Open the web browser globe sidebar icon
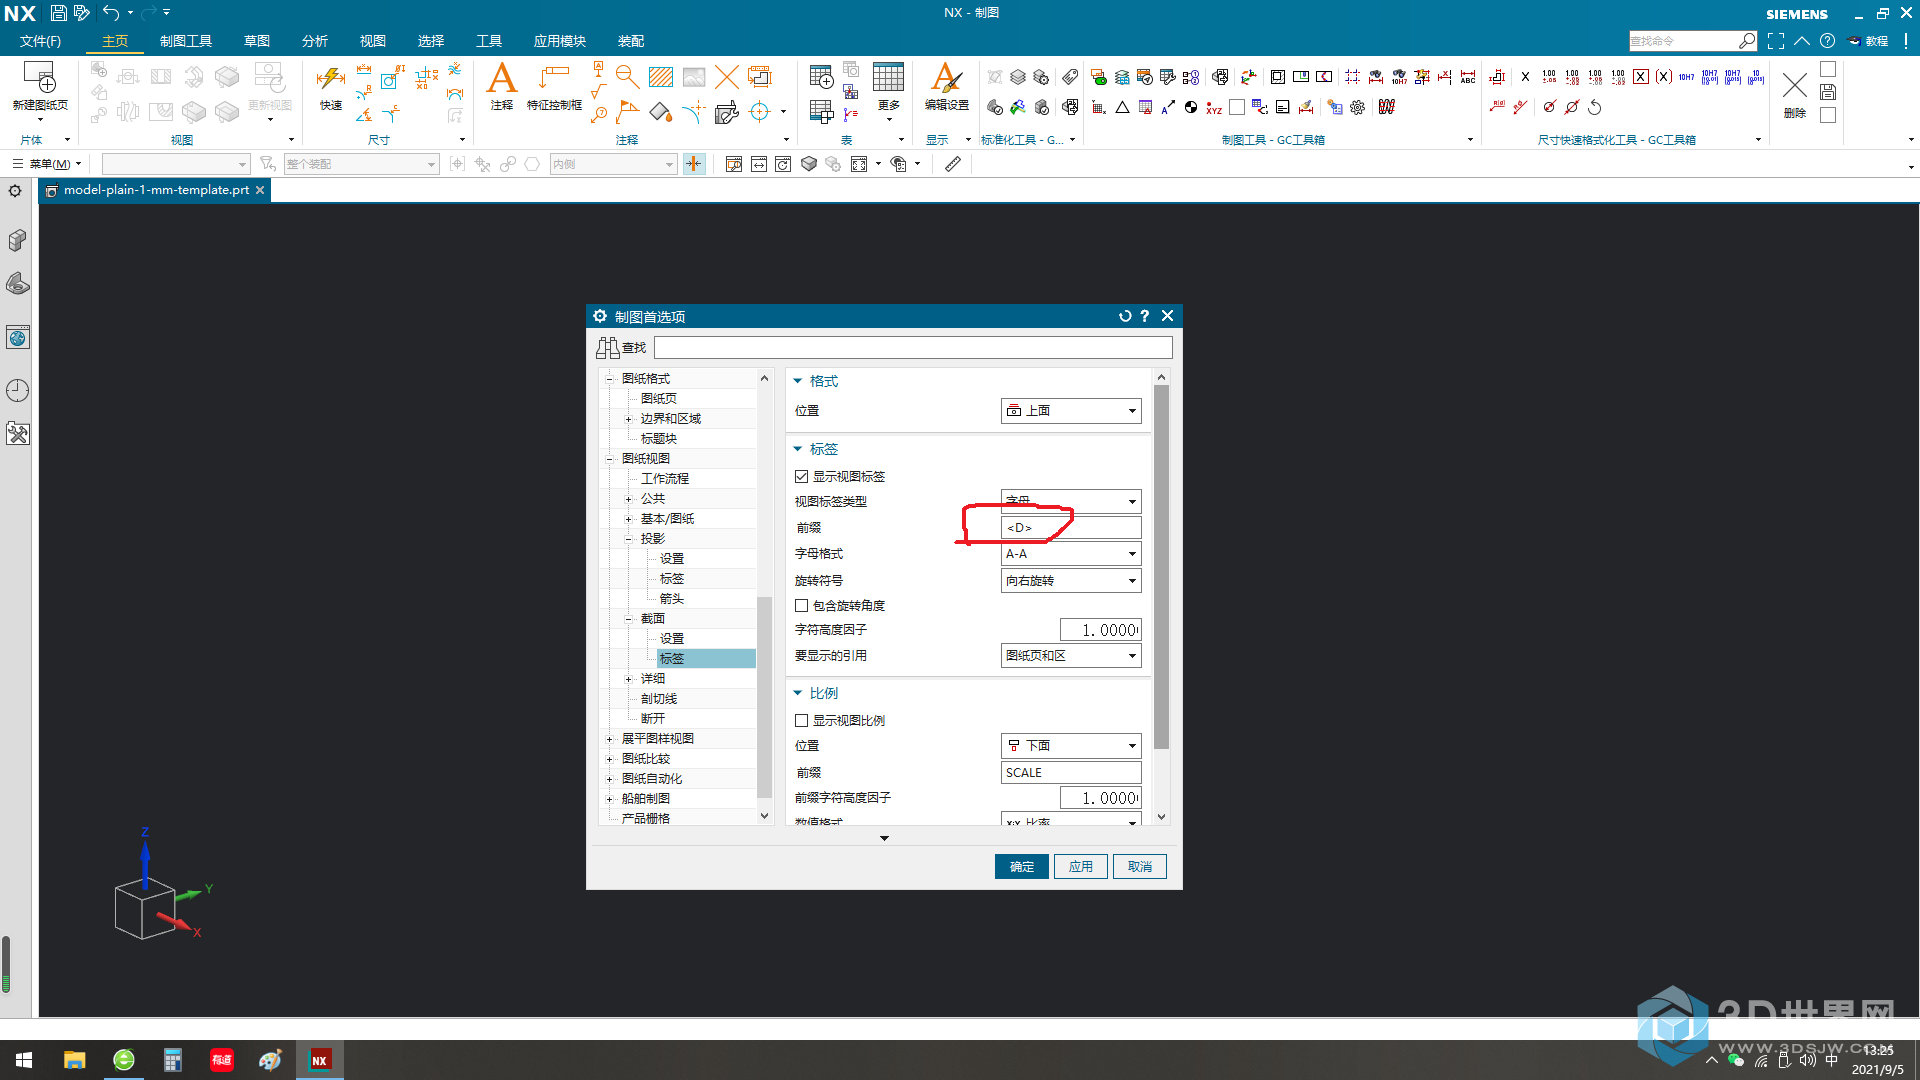The image size is (1920, 1080). click(17, 337)
